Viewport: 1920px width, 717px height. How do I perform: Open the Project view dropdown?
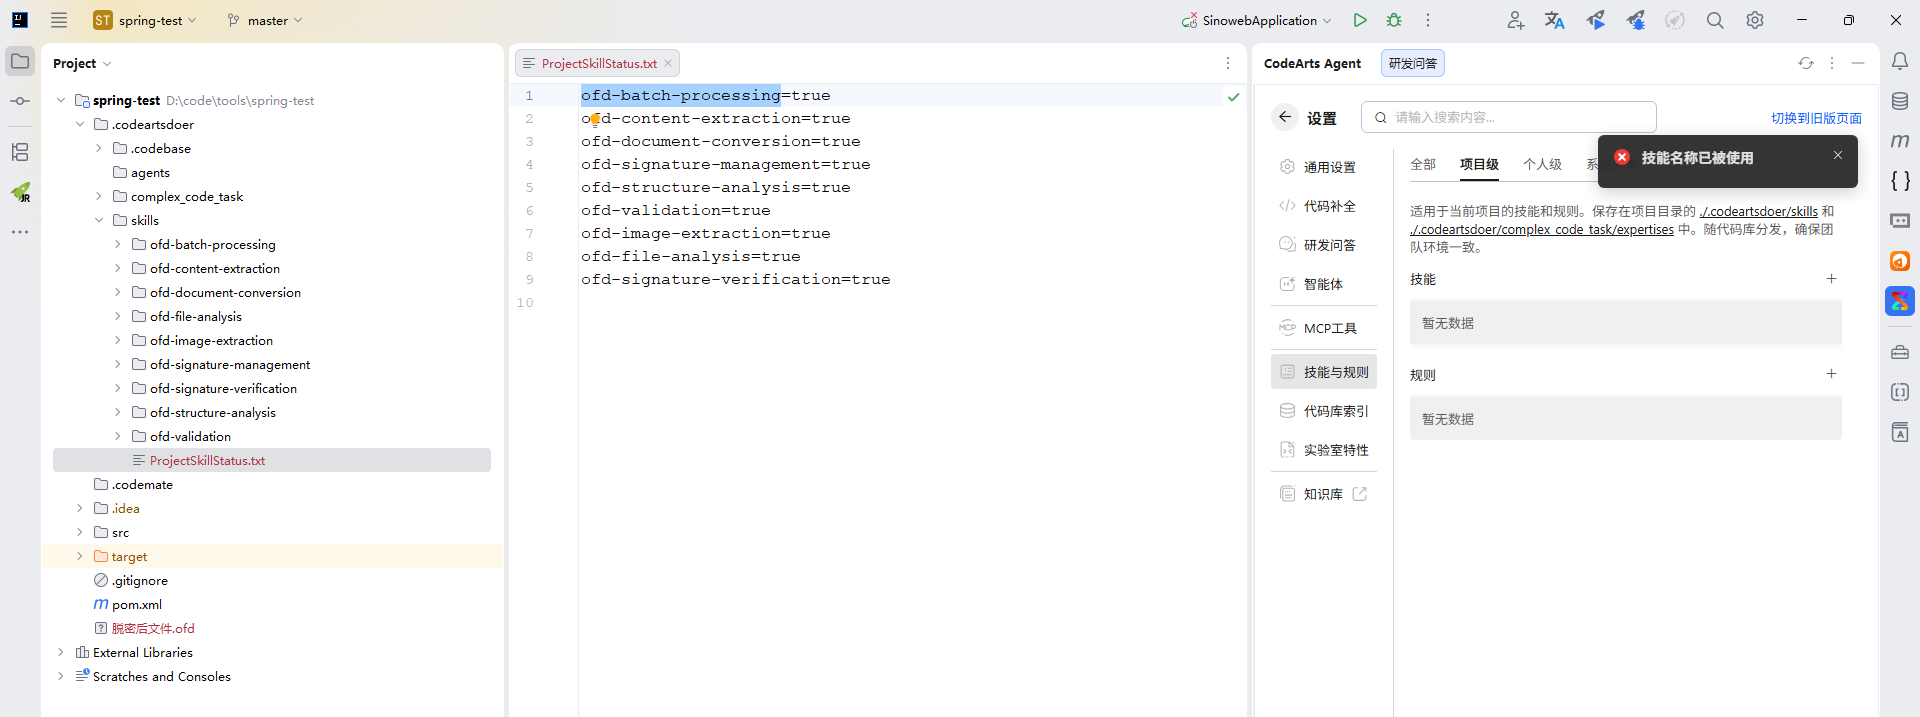coord(82,63)
